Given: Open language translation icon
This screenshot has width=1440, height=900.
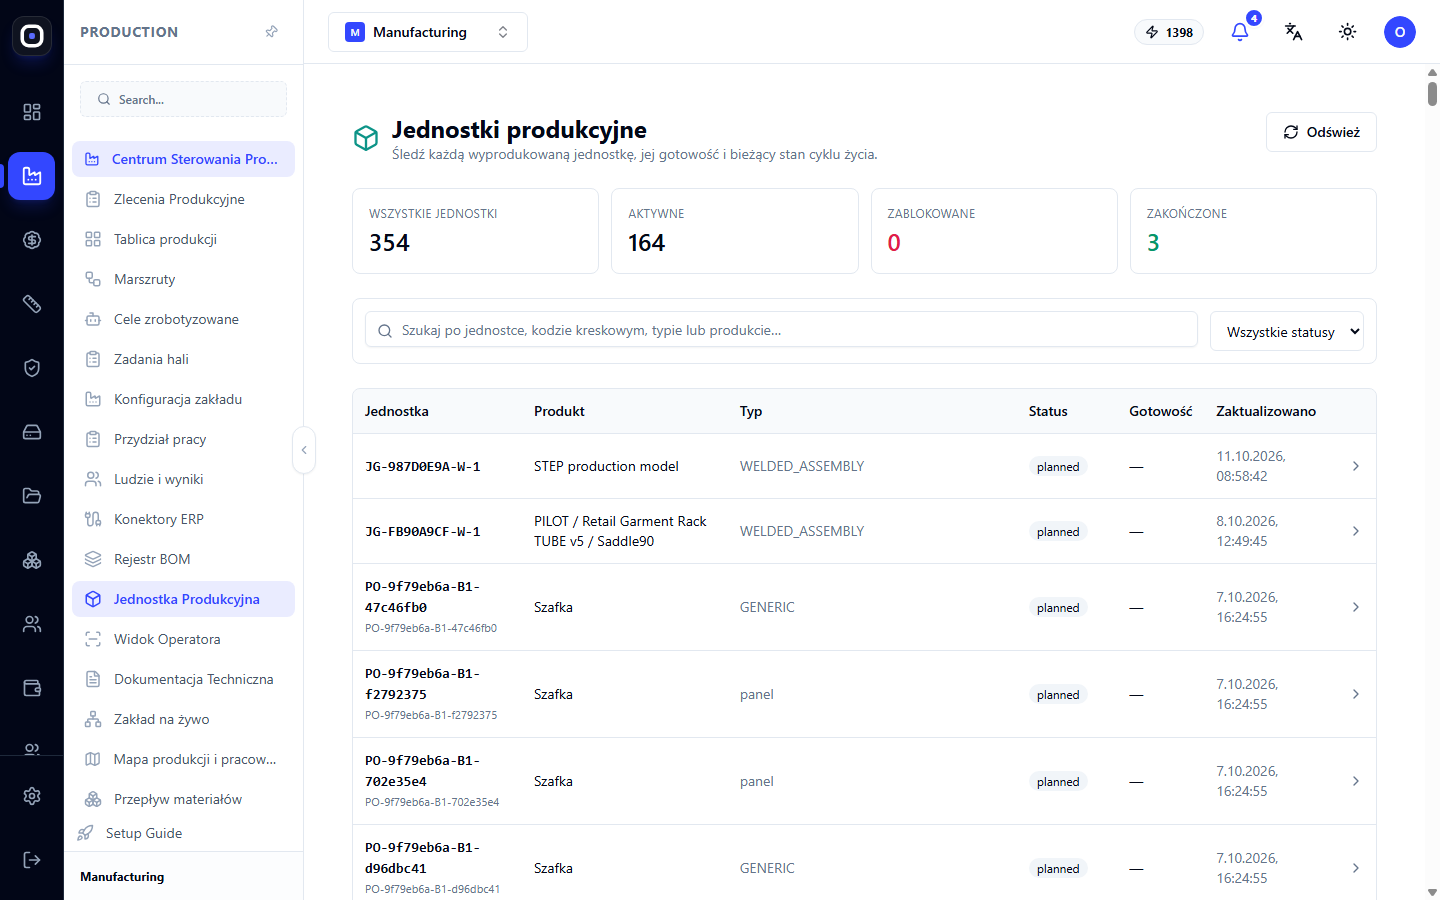Looking at the screenshot, I should (1294, 32).
